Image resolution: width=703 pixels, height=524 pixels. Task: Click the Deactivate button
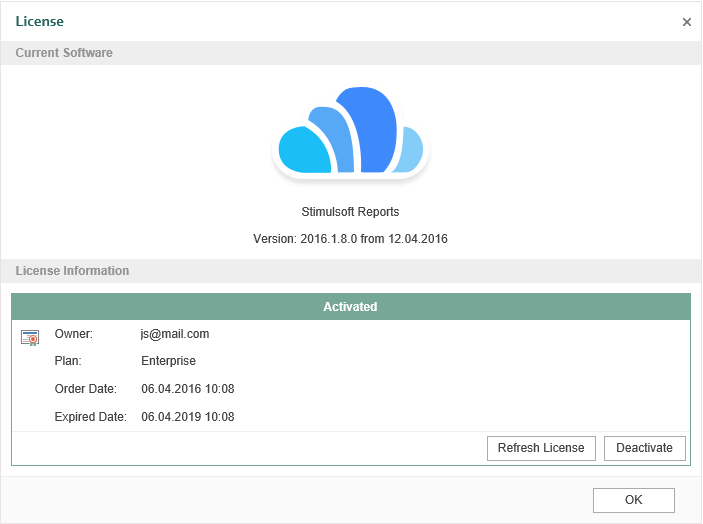click(644, 448)
